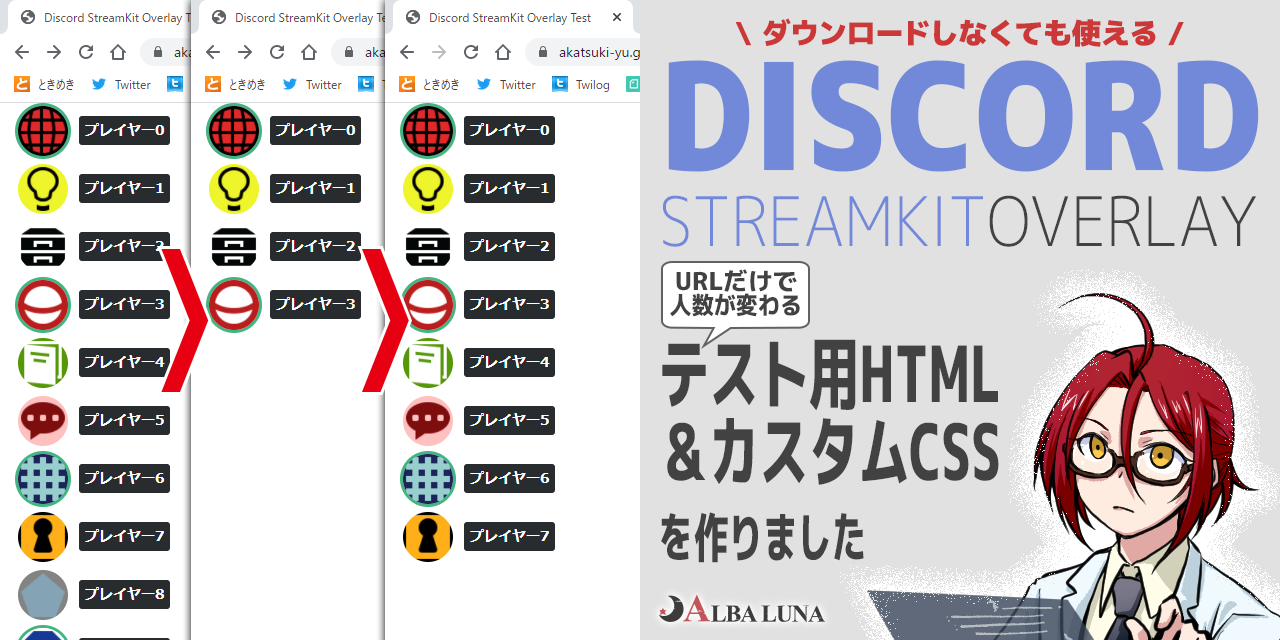Click the red globe avatar of プレイヤー0 in the leftmost window
Image resolution: width=1280 pixels, height=640 pixels.
[43, 131]
